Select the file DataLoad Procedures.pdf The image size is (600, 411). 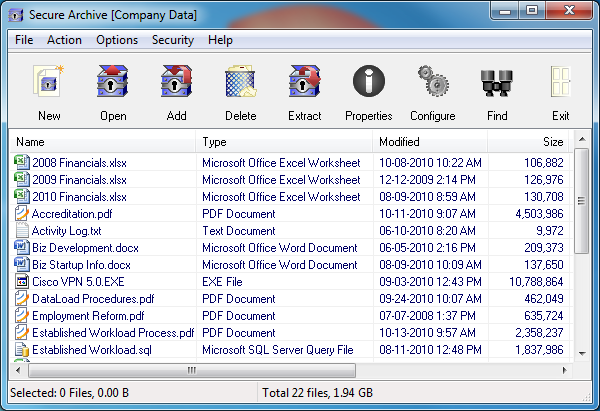click(93, 298)
